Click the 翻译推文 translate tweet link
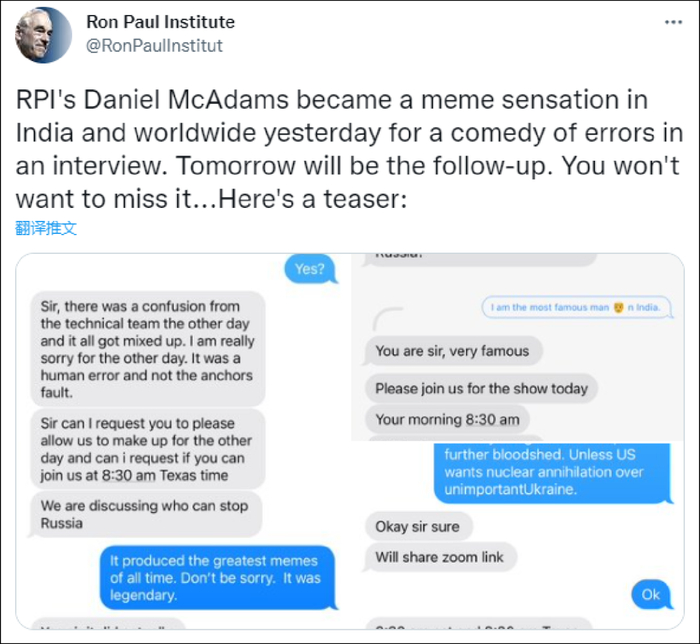The height and width of the screenshot is (644, 700). click(x=46, y=228)
